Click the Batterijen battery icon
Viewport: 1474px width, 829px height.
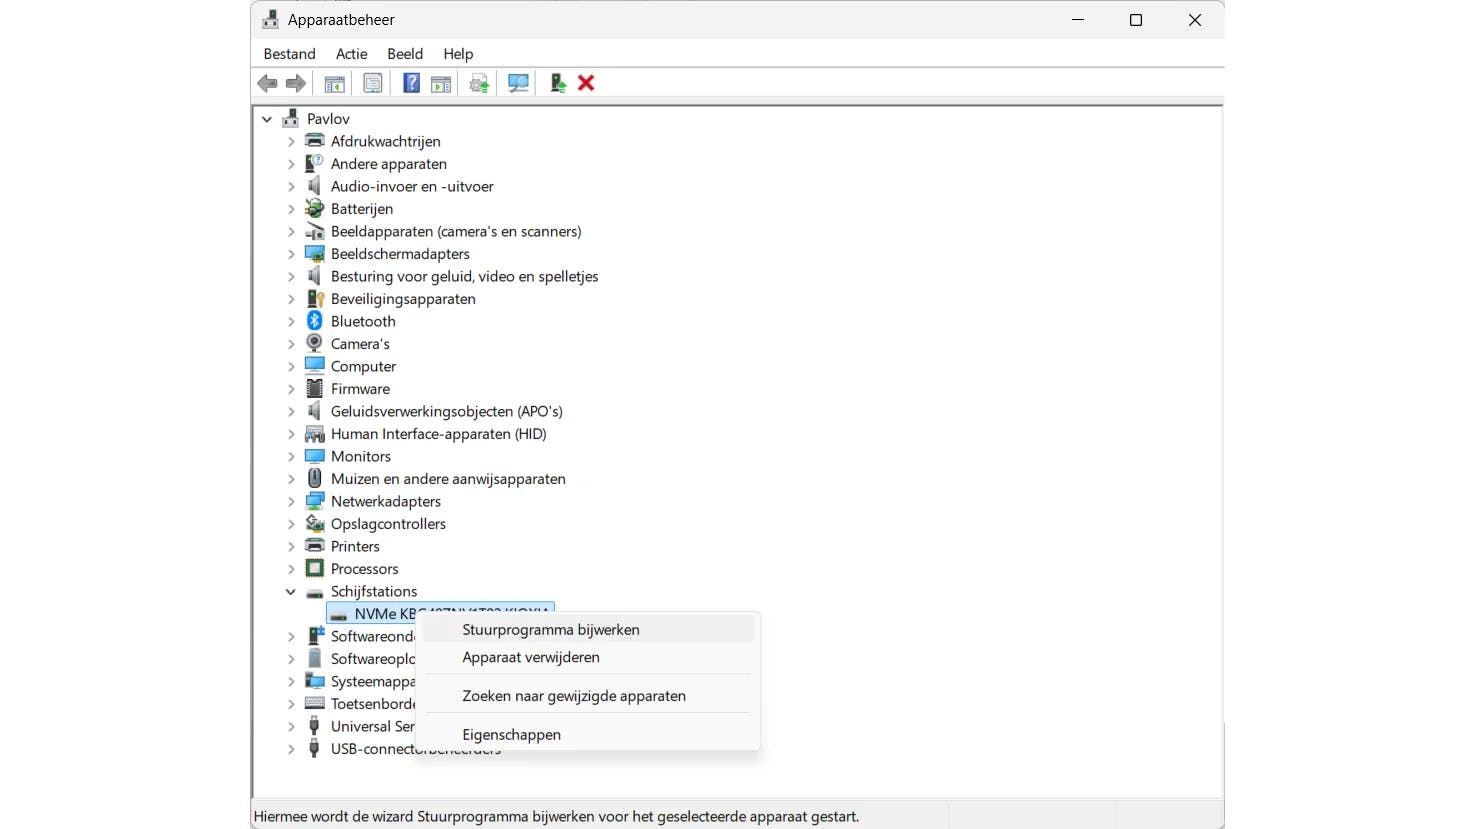(x=315, y=208)
